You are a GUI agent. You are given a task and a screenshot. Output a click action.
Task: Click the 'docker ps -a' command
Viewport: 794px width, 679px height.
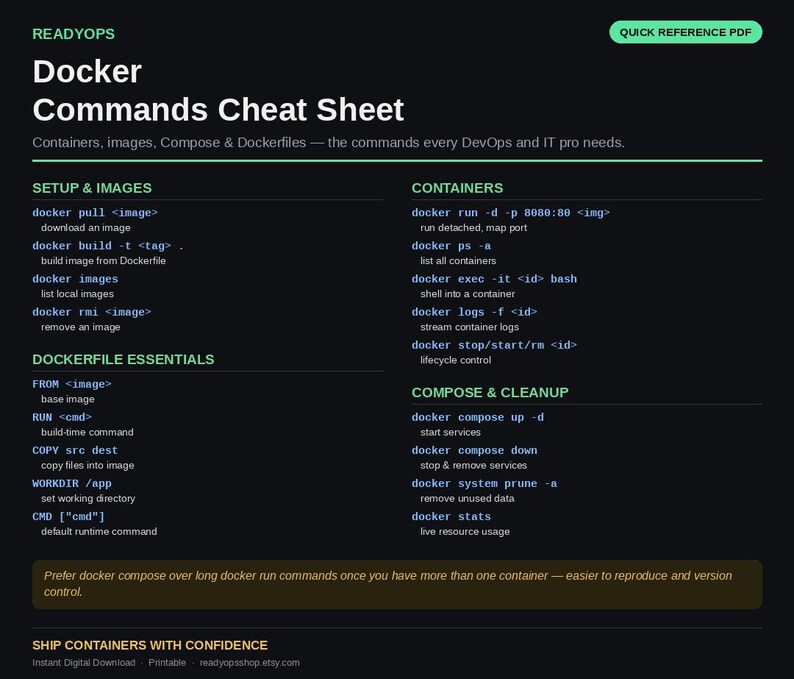[451, 246]
